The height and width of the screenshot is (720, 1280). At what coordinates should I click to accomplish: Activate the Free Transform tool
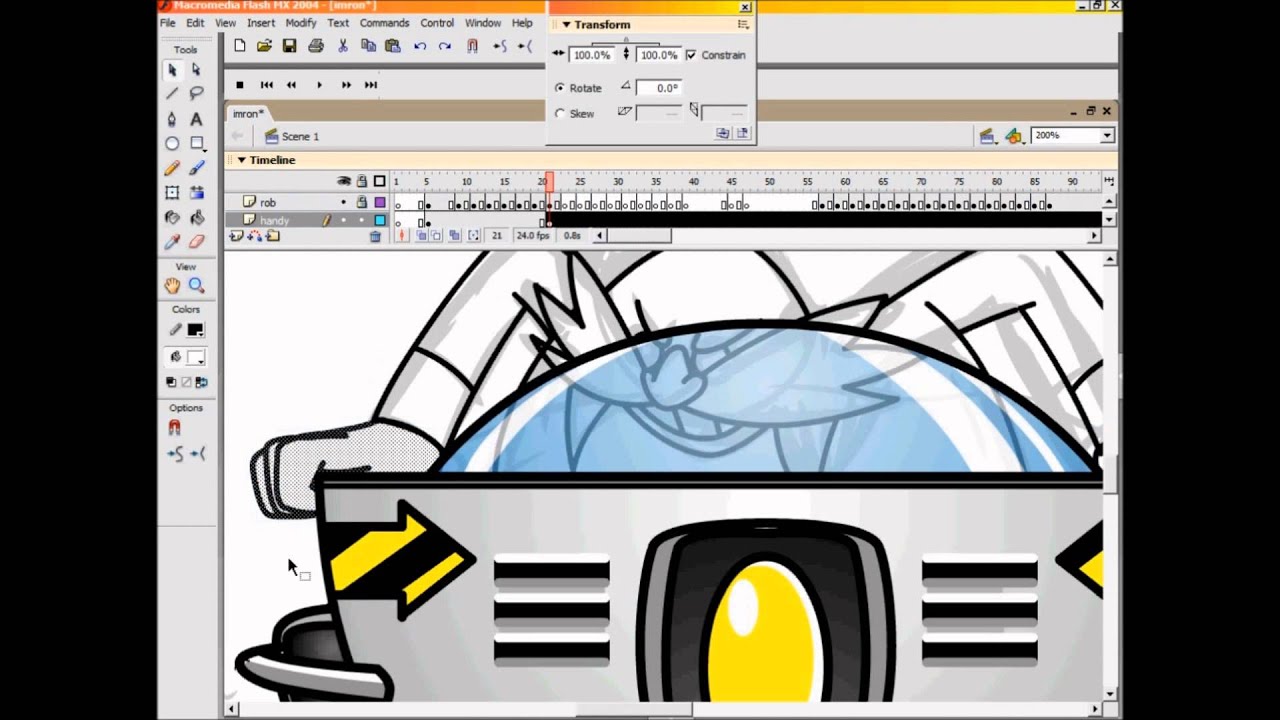click(172, 192)
